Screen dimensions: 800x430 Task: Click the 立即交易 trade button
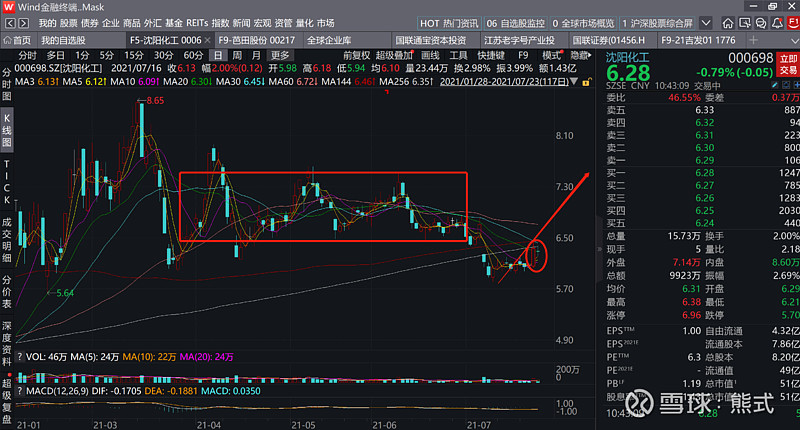click(788, 65)
